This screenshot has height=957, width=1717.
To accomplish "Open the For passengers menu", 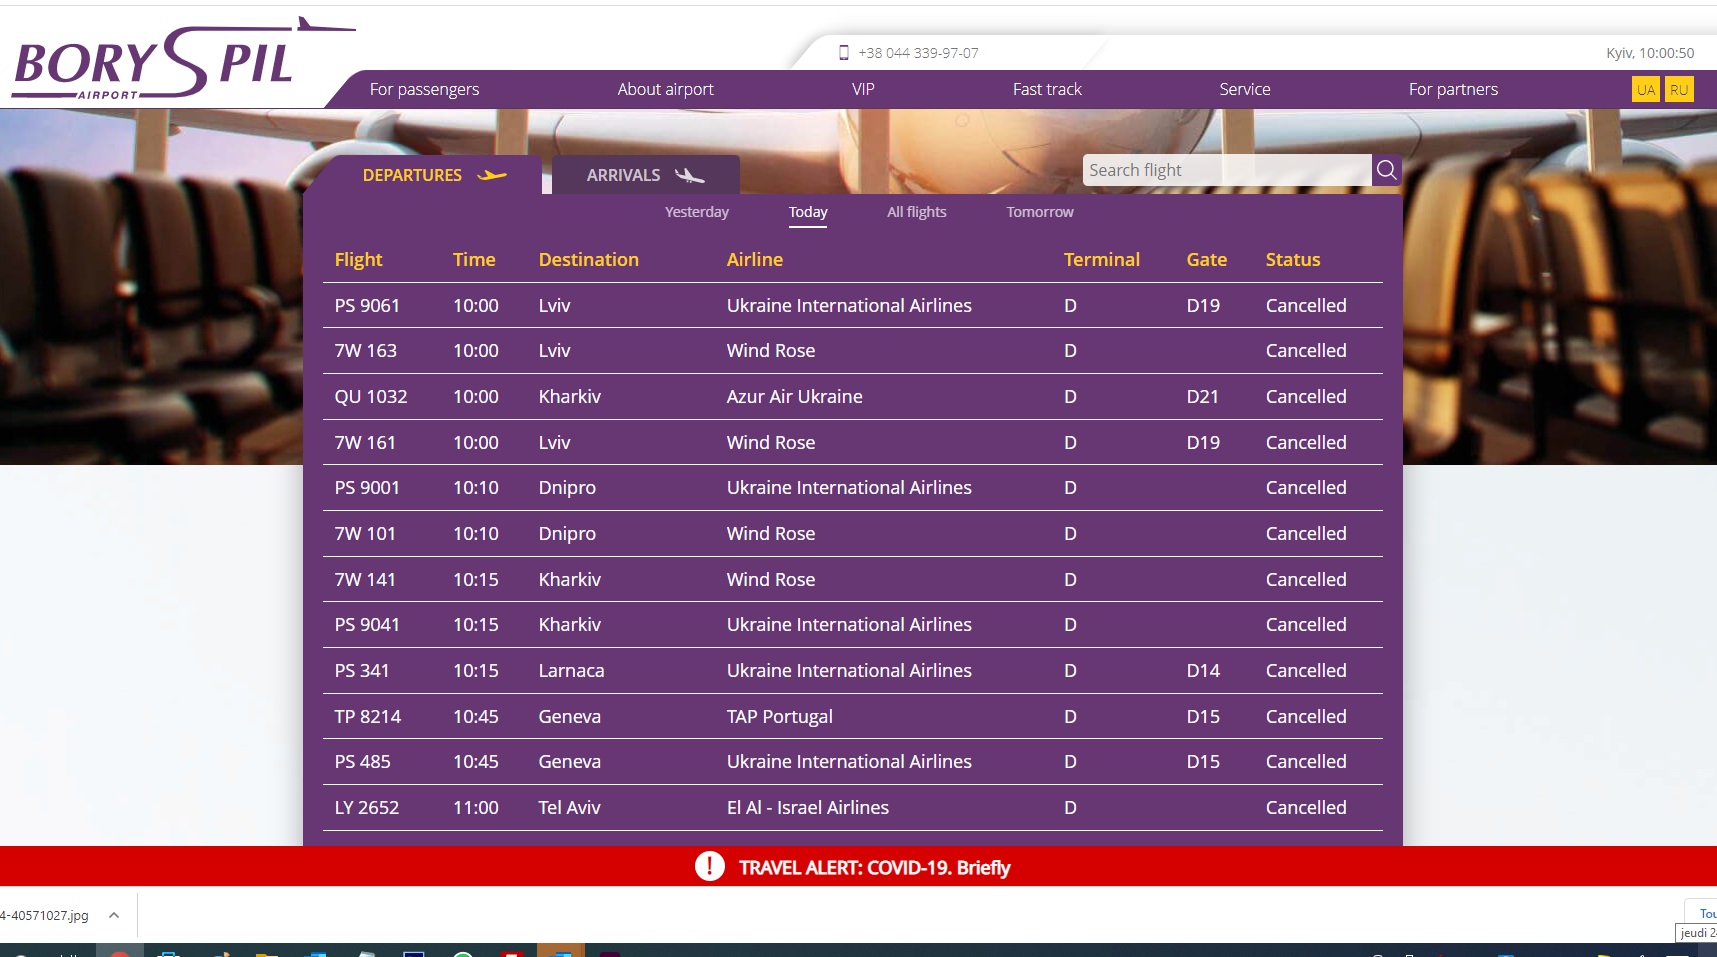I will pyautogui.click(x=424, y=89).
